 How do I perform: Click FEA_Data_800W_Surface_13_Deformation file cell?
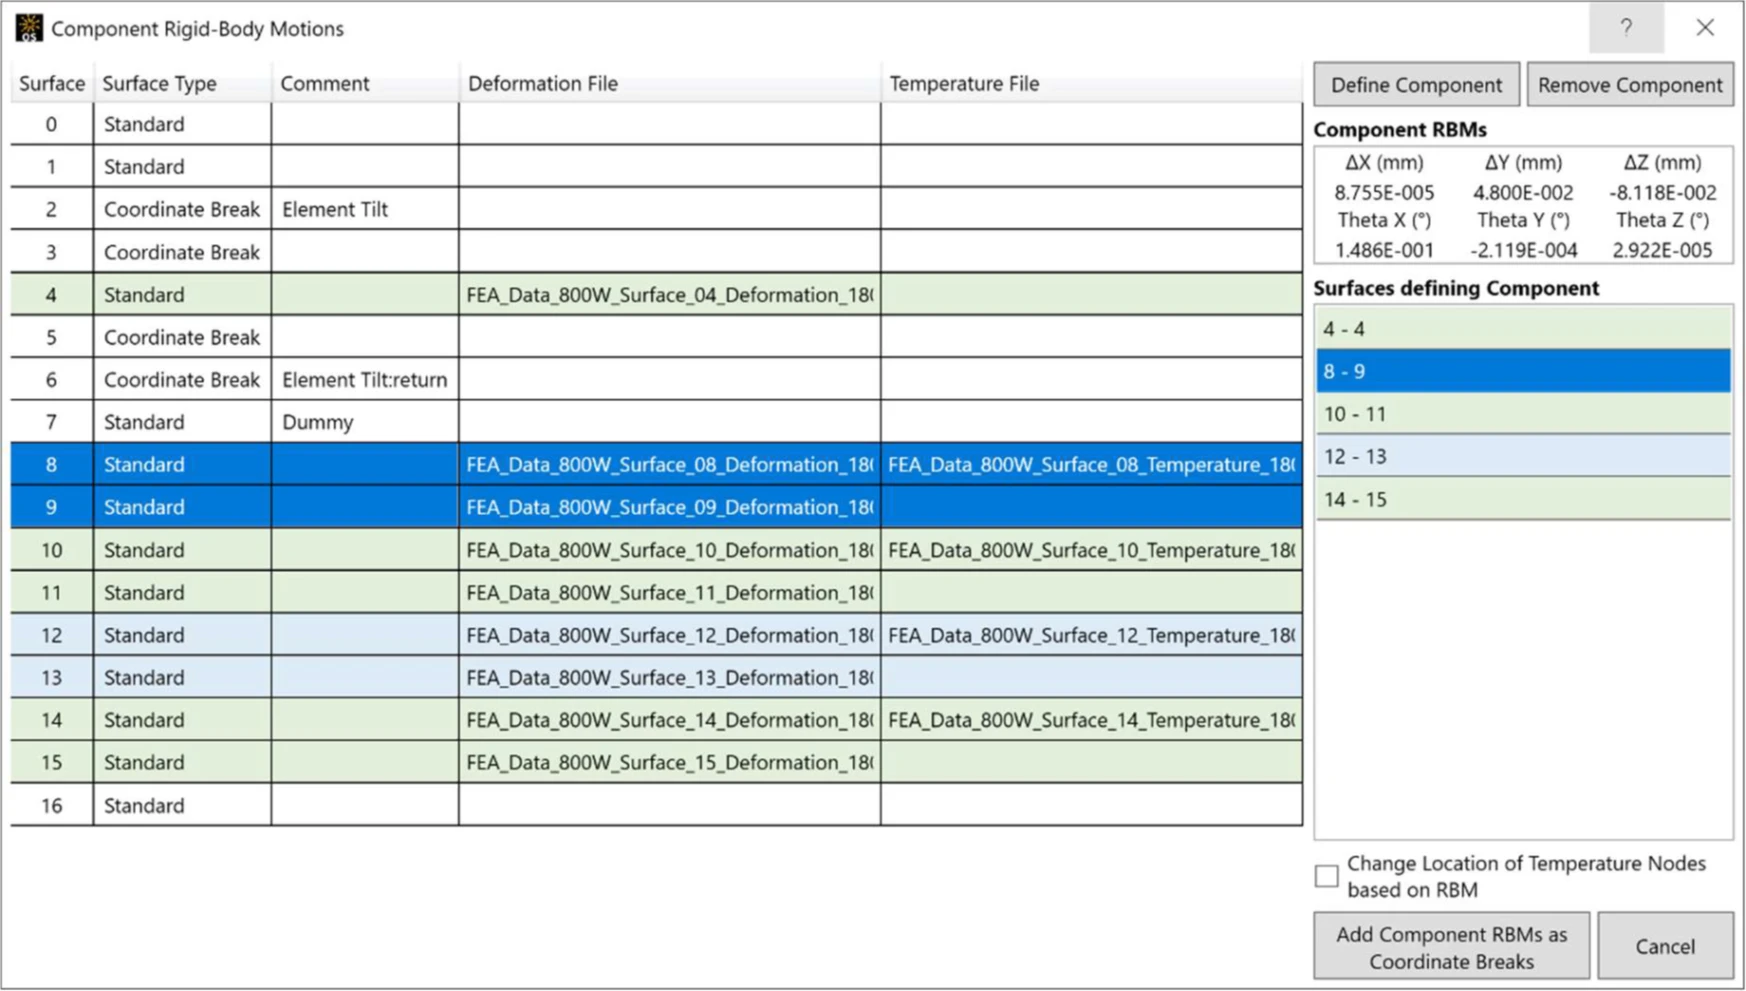coord(670,677)
